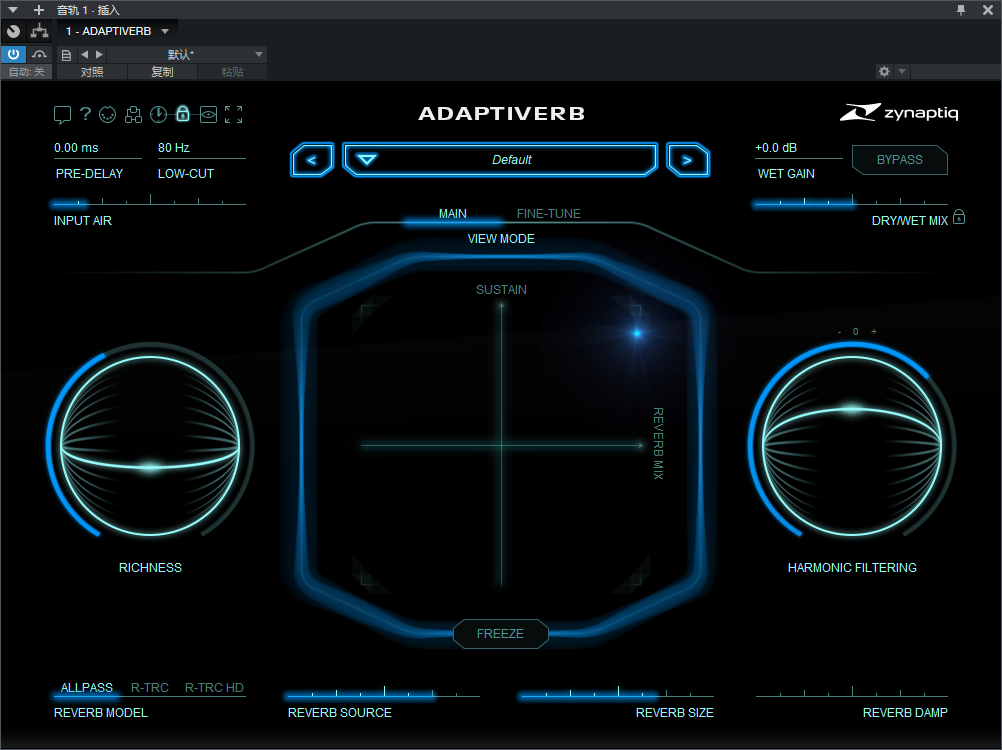1002x750 pixels.
Task: Click the knob icon in host header
Action: coord(13,31)
